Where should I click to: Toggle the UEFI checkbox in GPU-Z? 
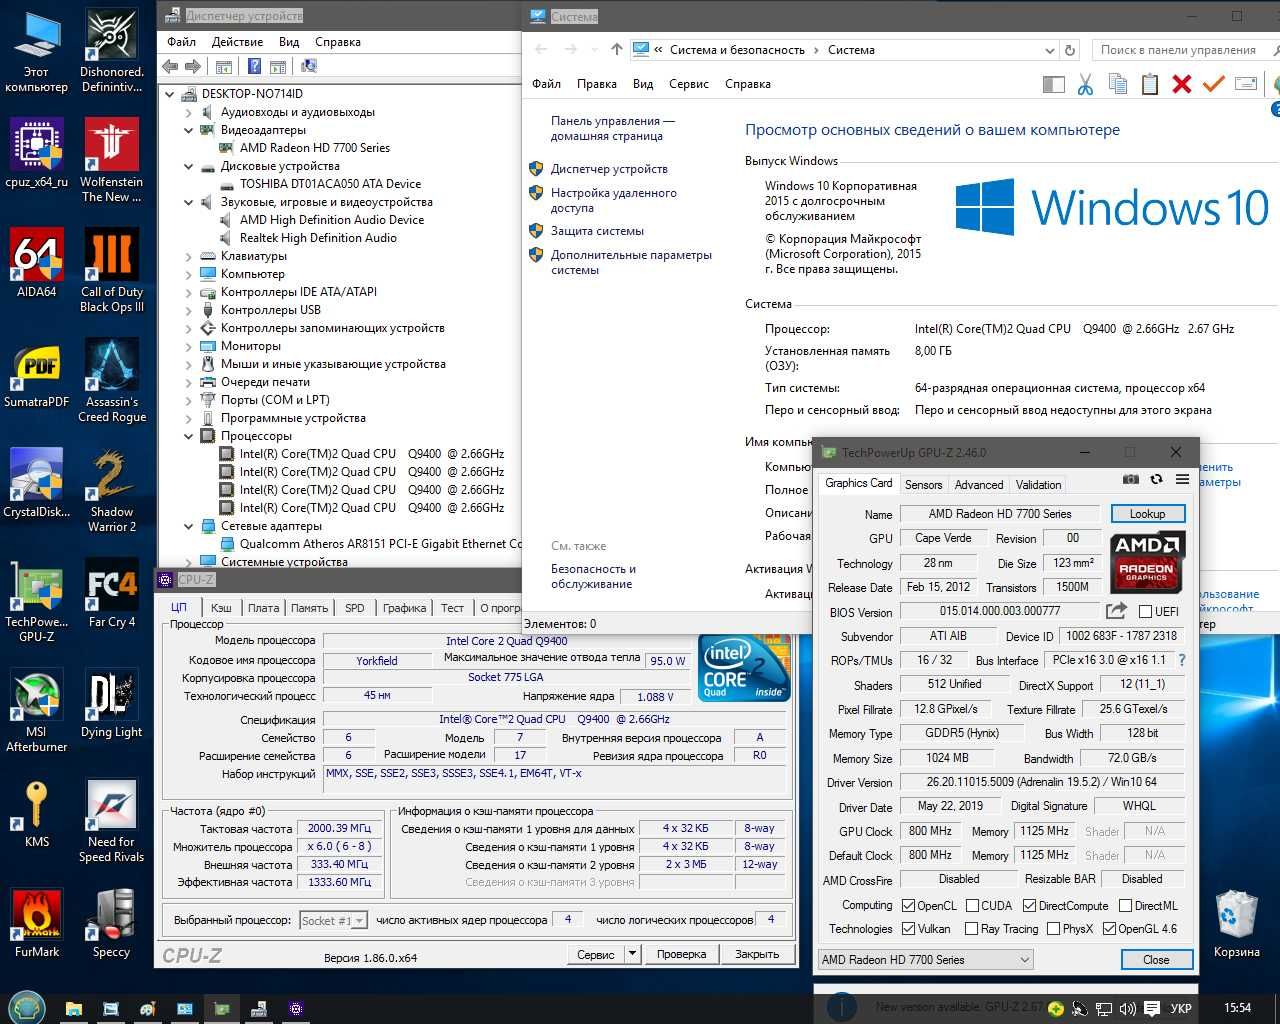(x=1146, y=611)
